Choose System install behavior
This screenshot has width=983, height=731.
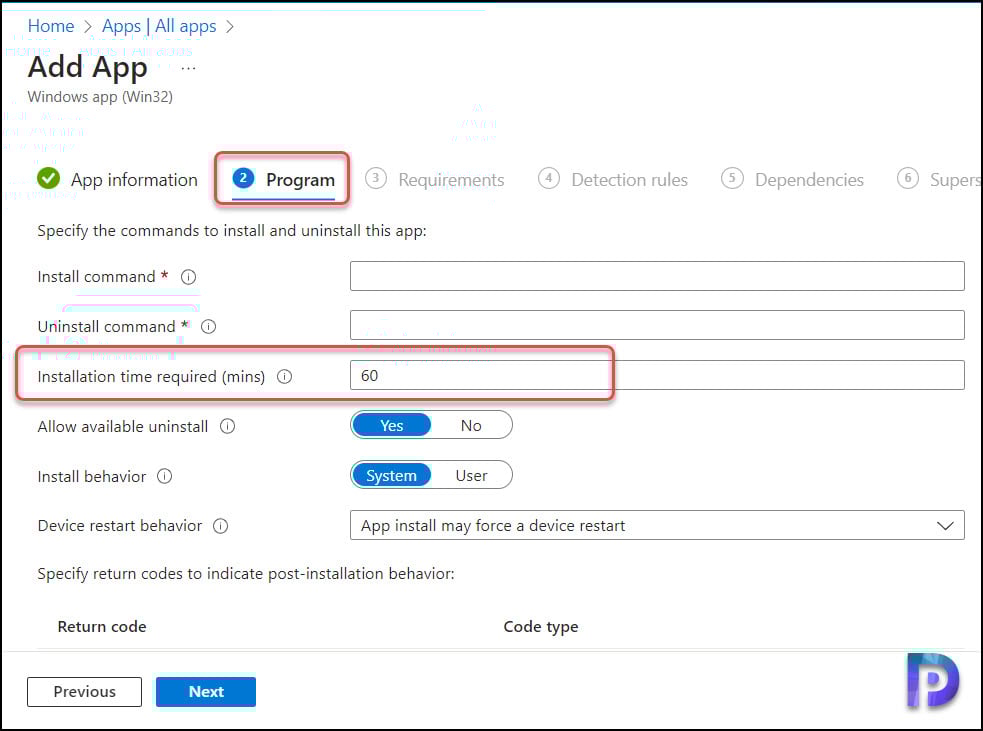(x=392, y=475)
